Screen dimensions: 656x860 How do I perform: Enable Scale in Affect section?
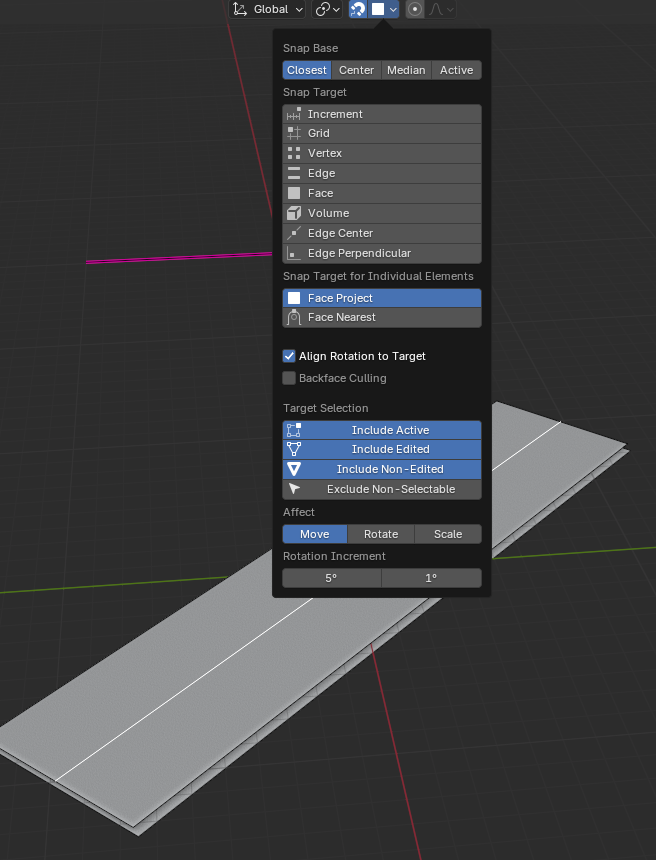click(448, 534)
